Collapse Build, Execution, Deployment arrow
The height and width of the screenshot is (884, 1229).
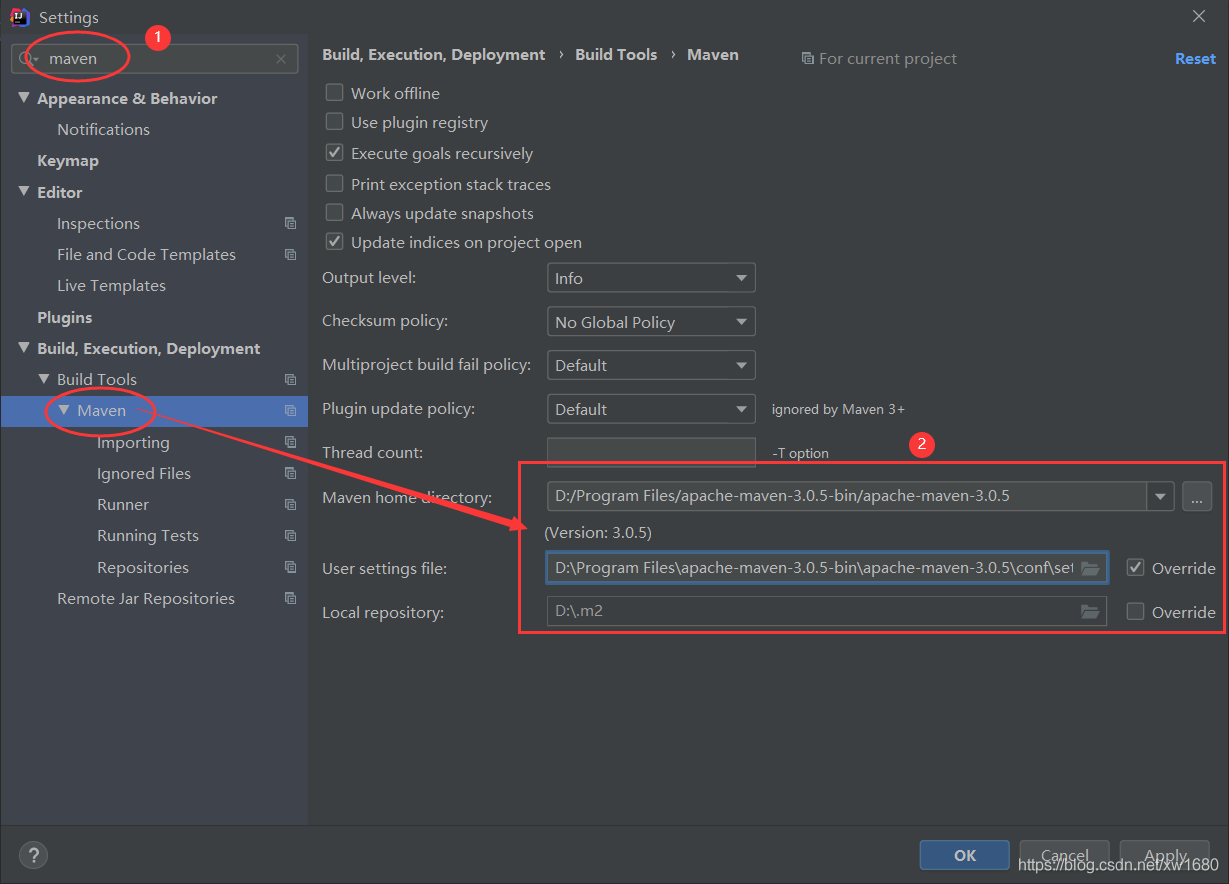click(x=24, y=347)
